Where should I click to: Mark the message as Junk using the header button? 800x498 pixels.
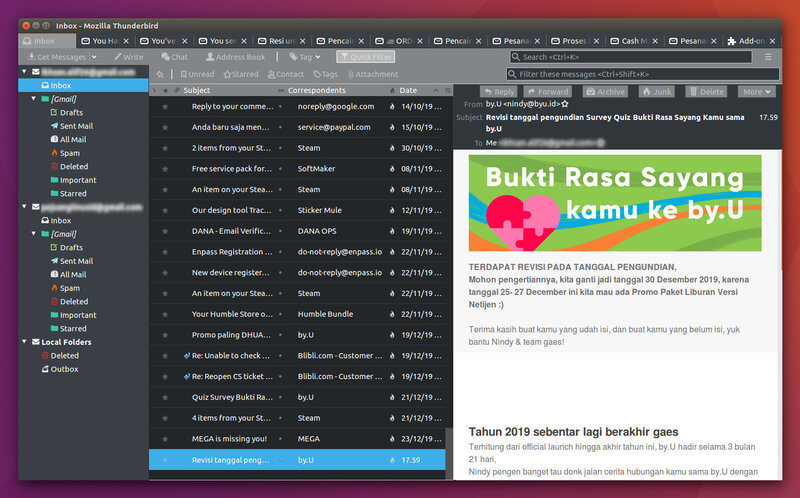point(657,92)
